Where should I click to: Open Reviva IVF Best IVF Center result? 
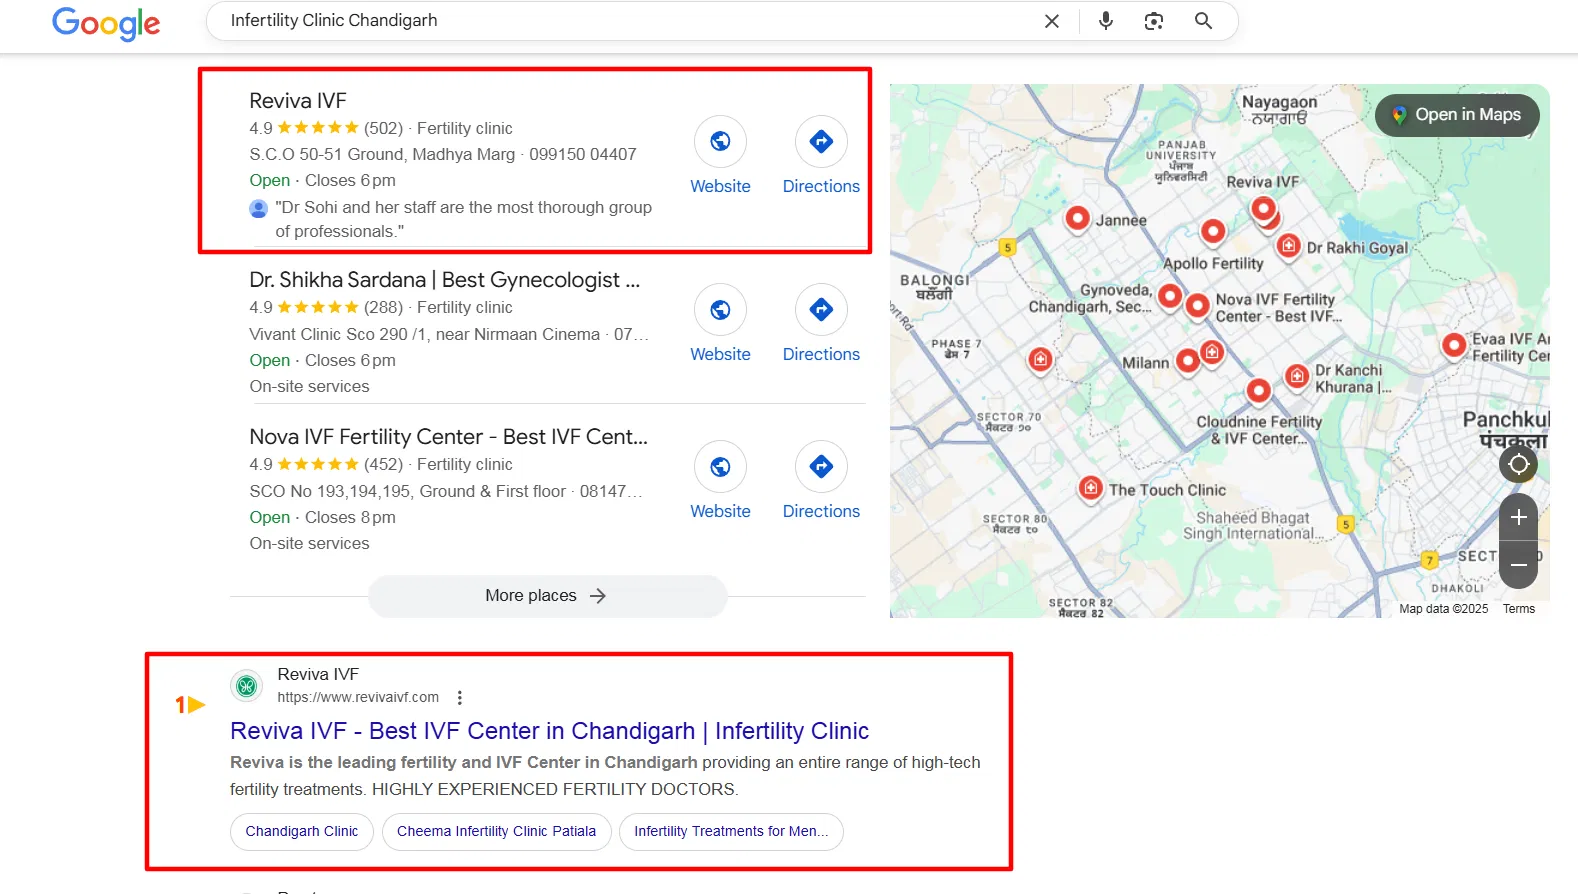pyautogui.click(x=549, y=731)
